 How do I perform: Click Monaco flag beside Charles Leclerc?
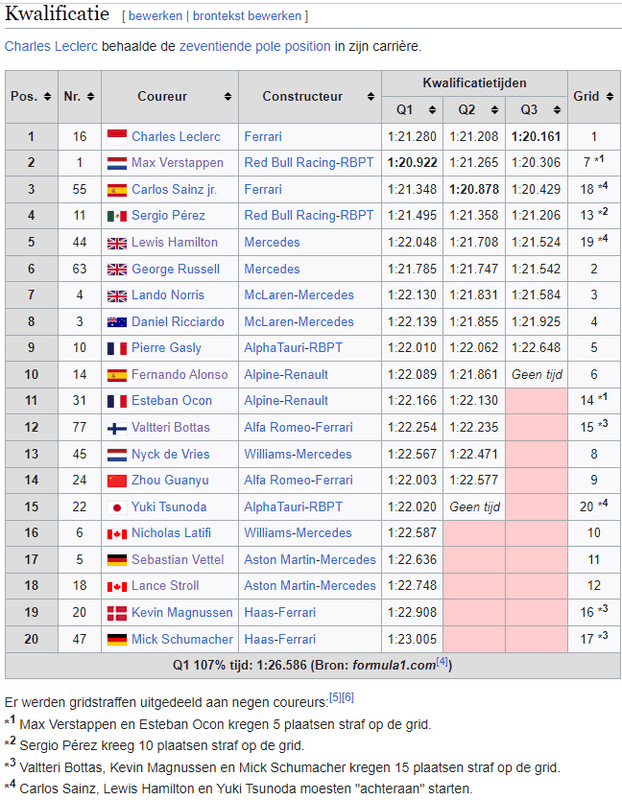(x=117, y=137)
